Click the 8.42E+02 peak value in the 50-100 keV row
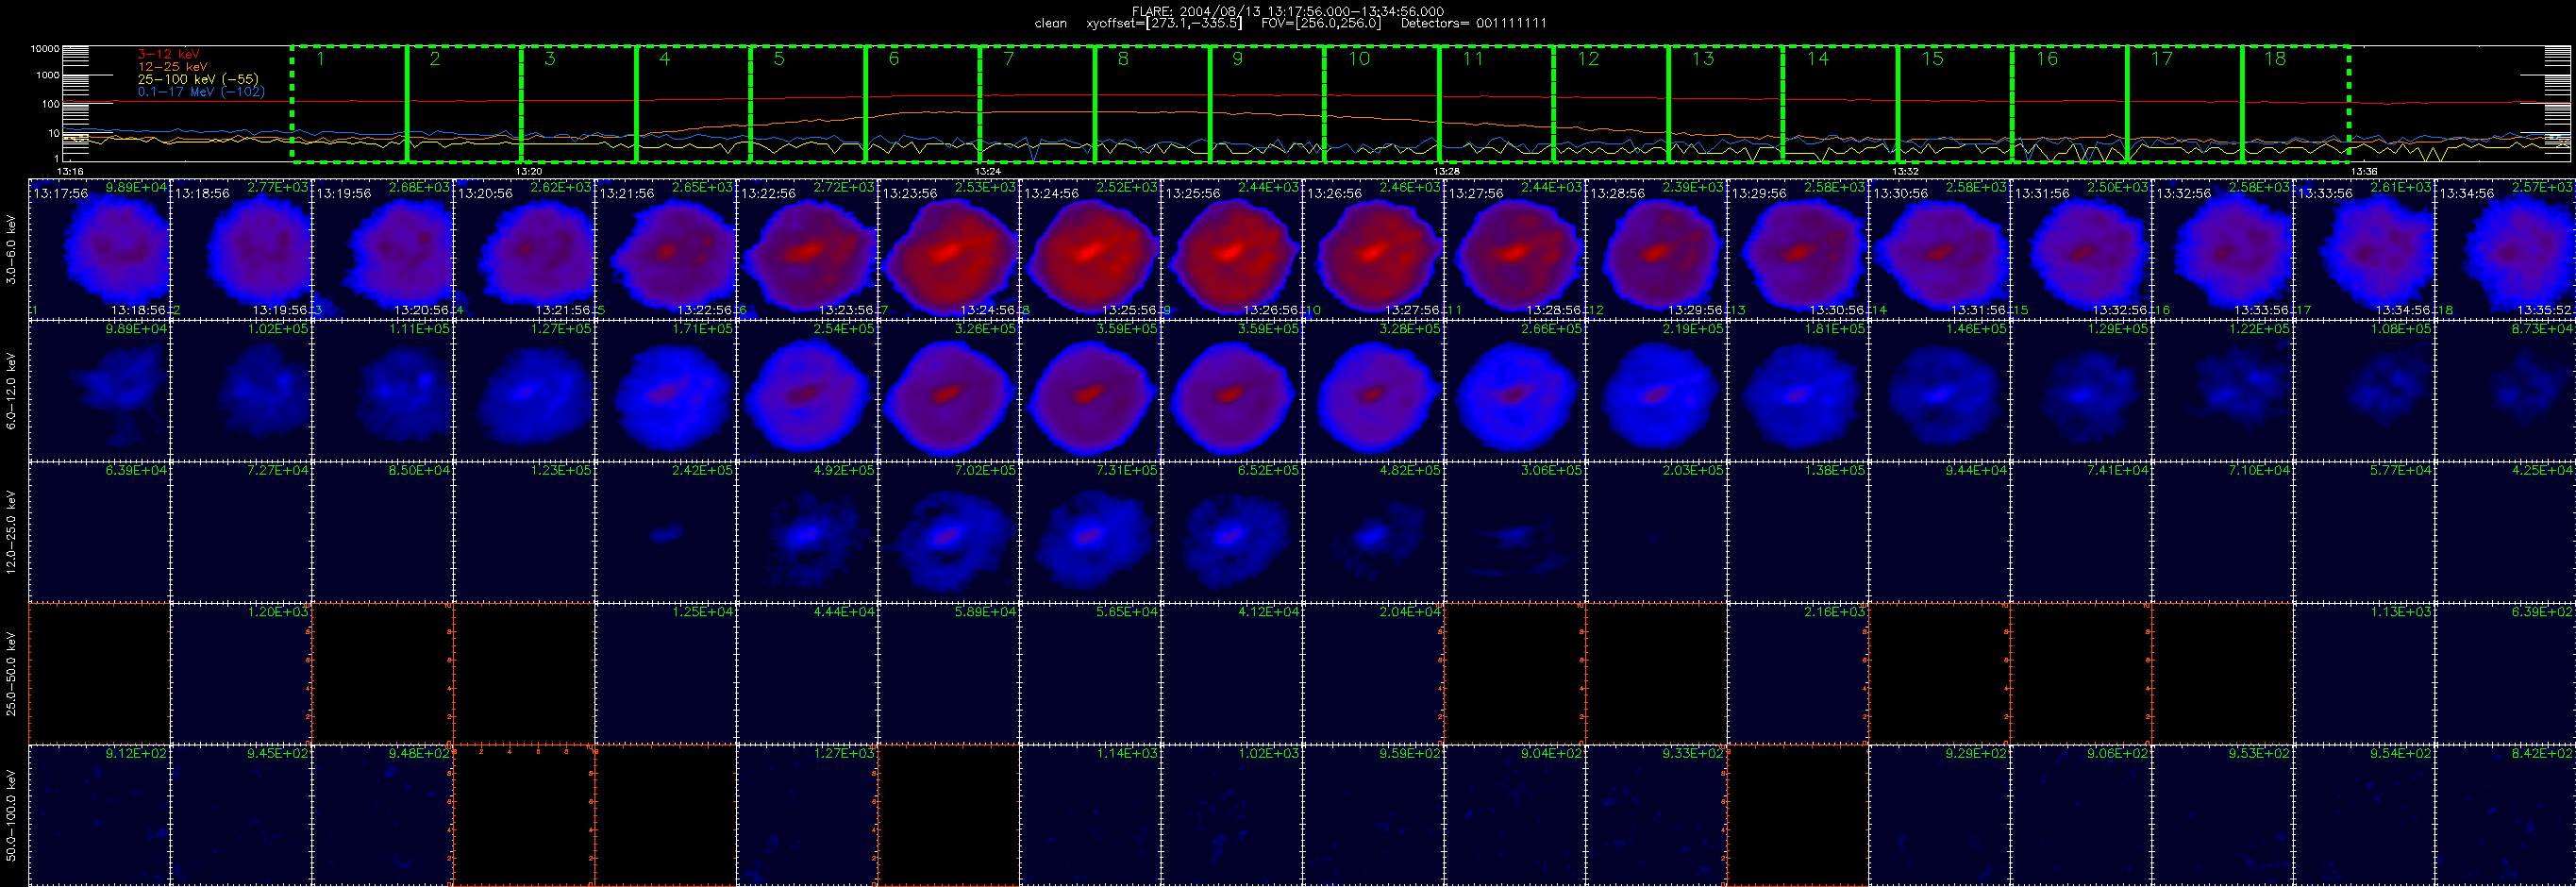This screenshot has height=887, width=2576. click(2543, 753)
